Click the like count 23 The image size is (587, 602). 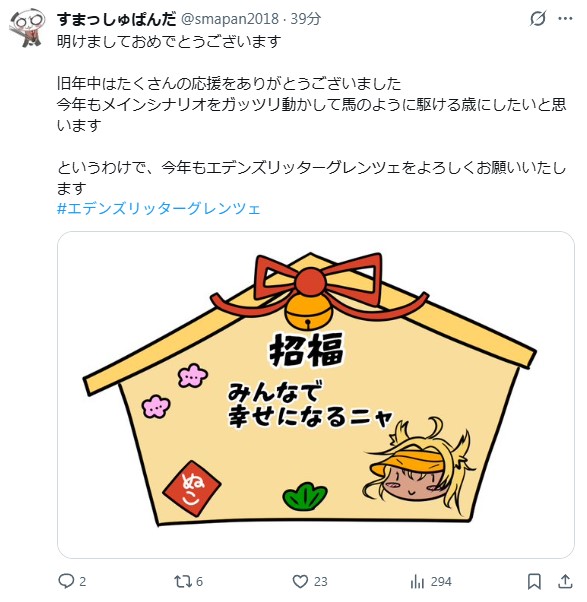(321, 582)
